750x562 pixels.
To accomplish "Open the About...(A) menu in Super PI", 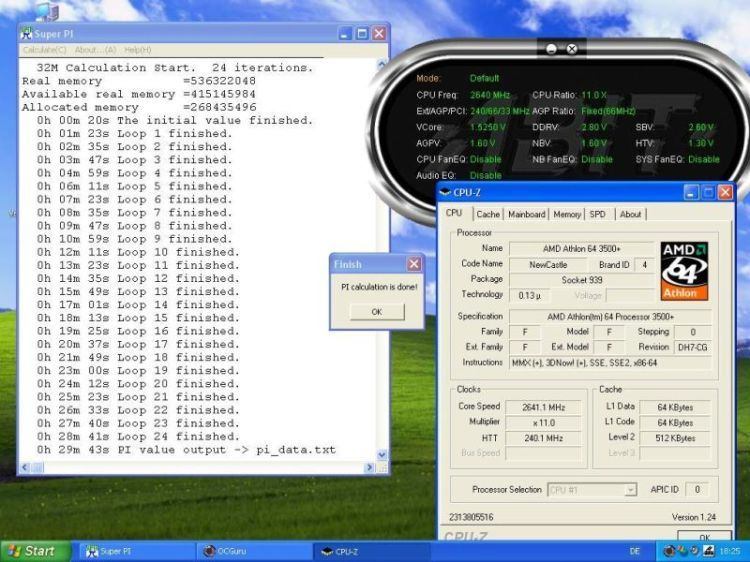I will pyautogui.click(x=96, y=50).
